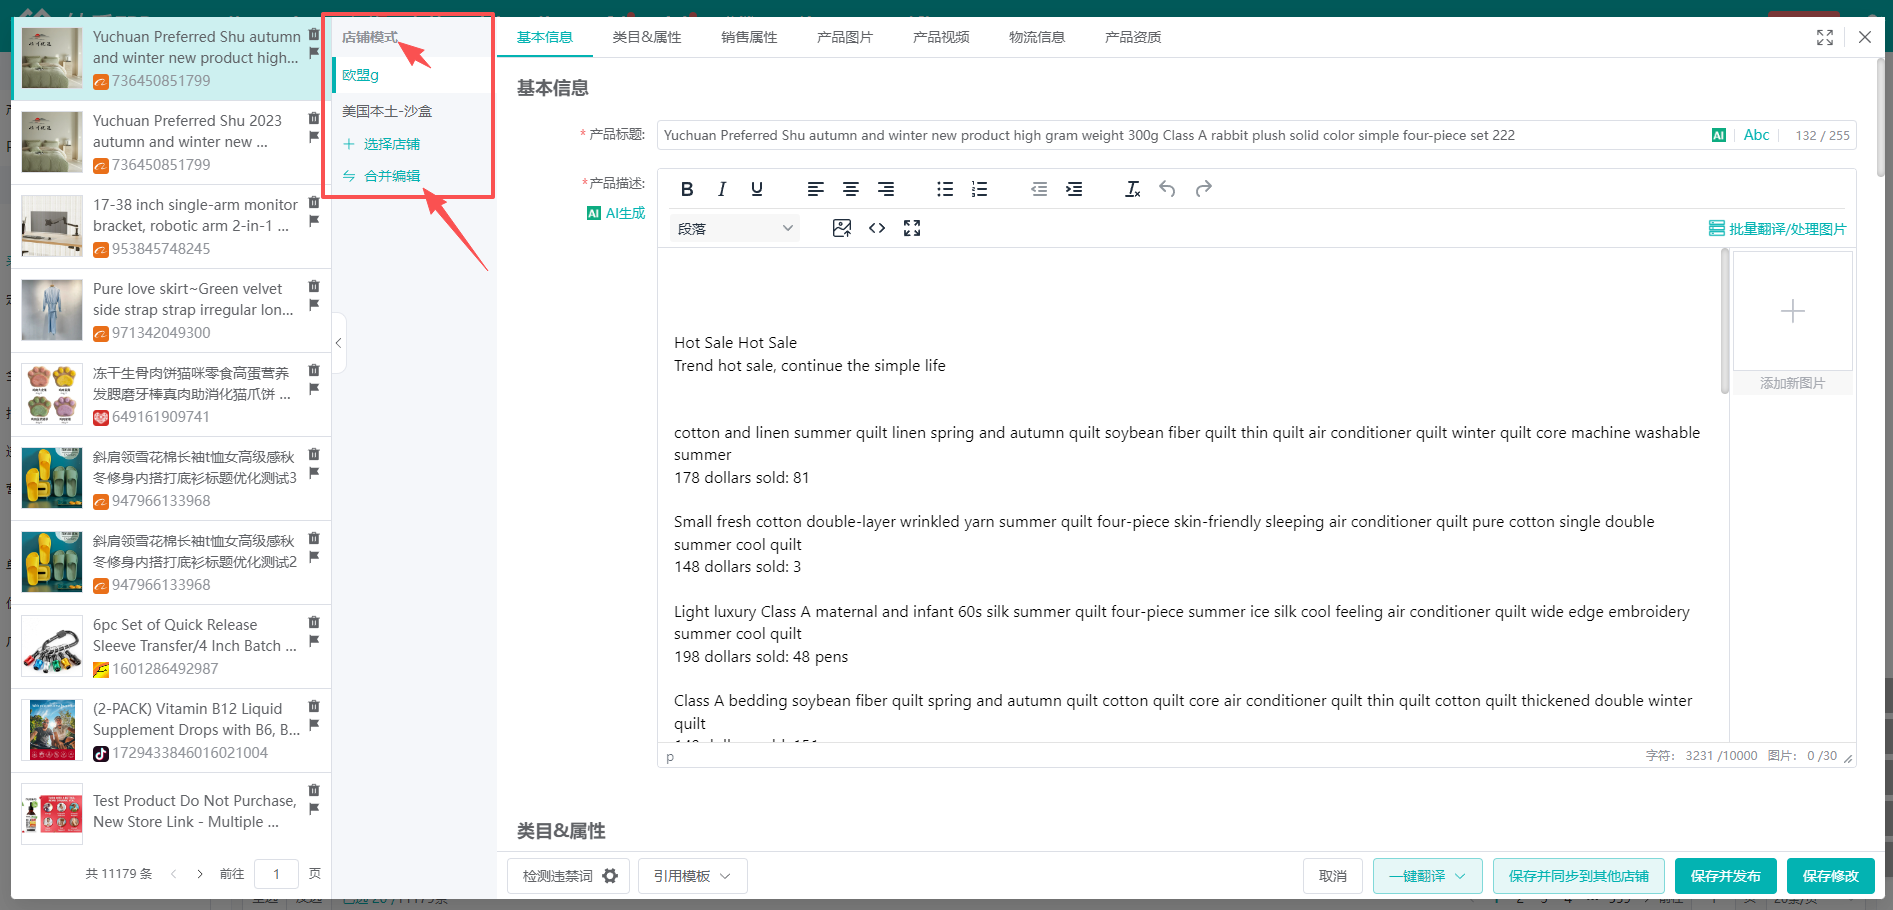Click the underline icon in the editor toolbar

pyautogui.click(x=757, y=188)
